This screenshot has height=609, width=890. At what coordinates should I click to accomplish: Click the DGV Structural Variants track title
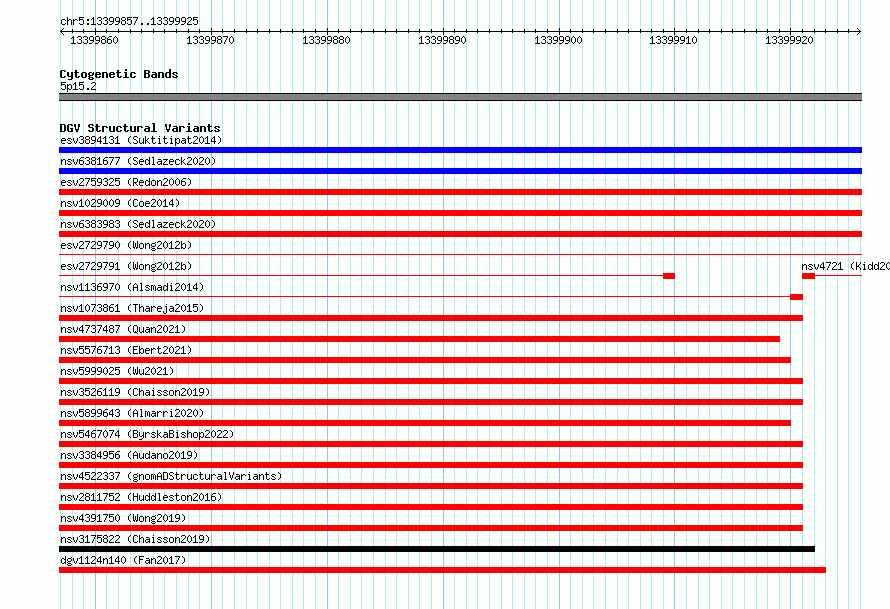coord(140,128)
